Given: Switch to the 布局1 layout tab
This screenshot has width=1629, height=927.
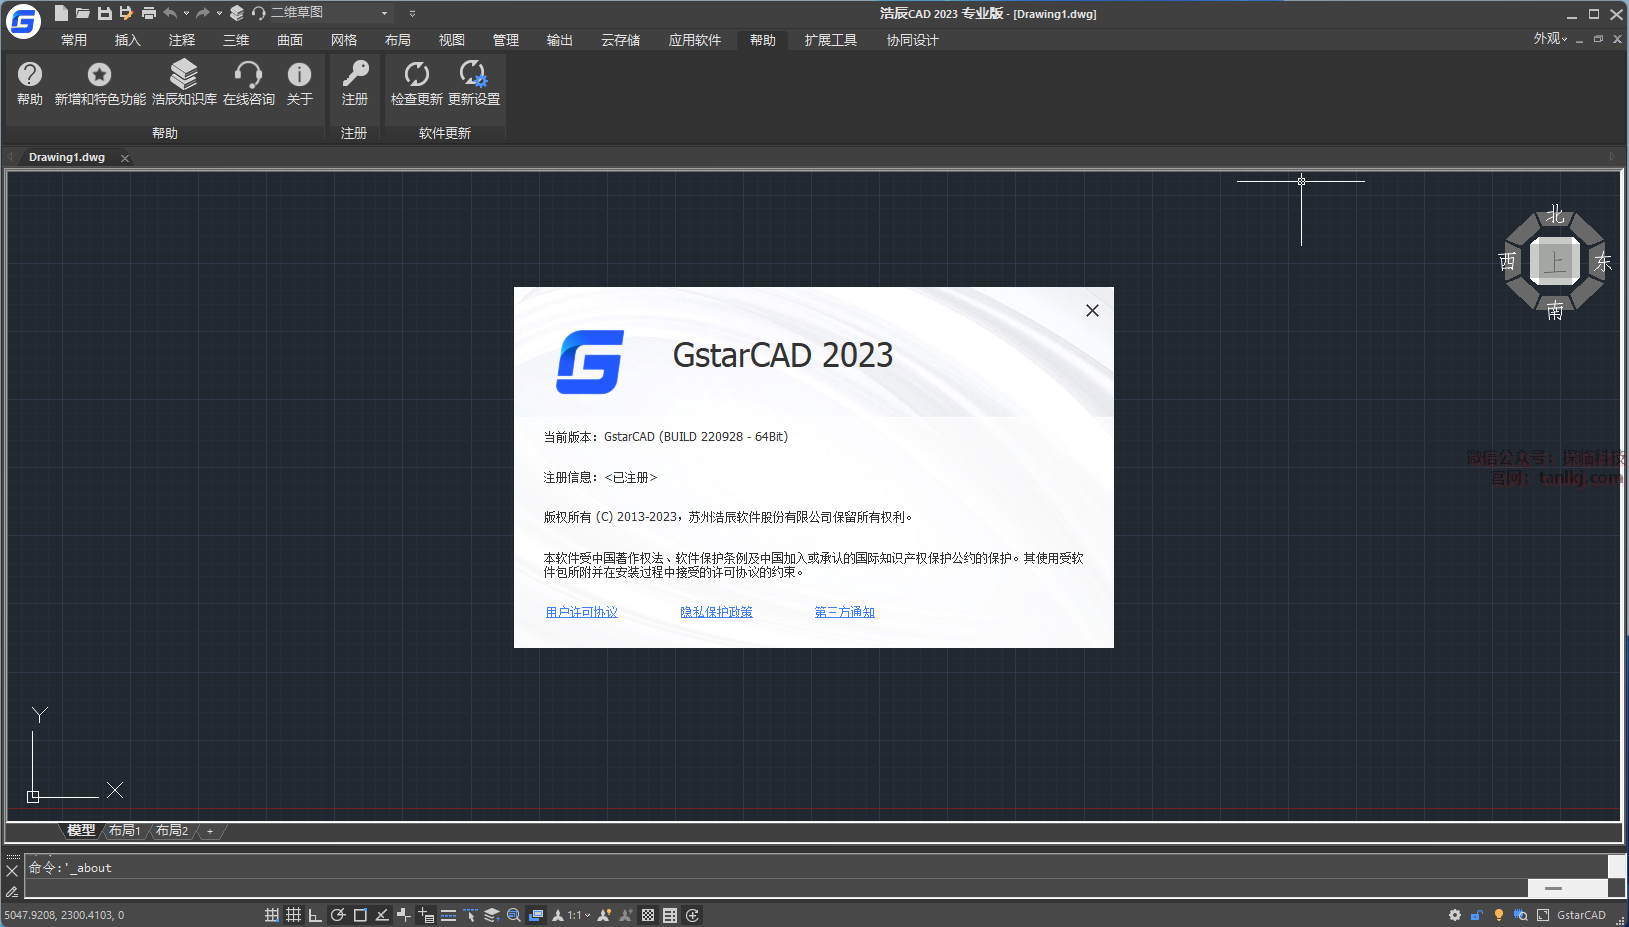Looking at the screenshot, I should click(x=124, y=831).
